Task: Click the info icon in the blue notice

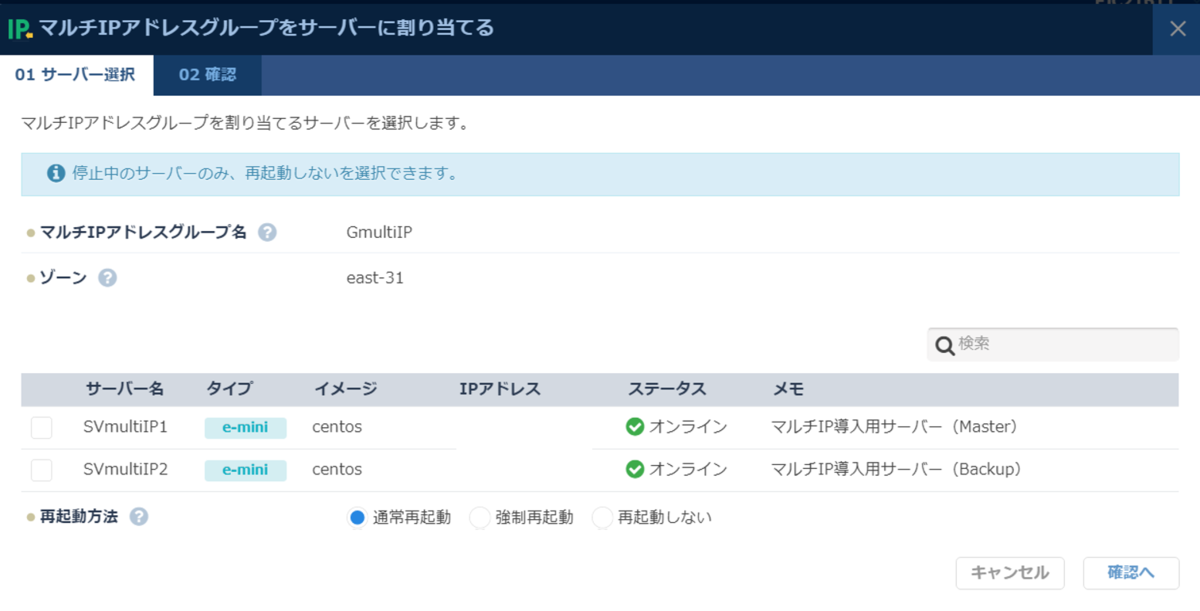Action: (56, 173)
